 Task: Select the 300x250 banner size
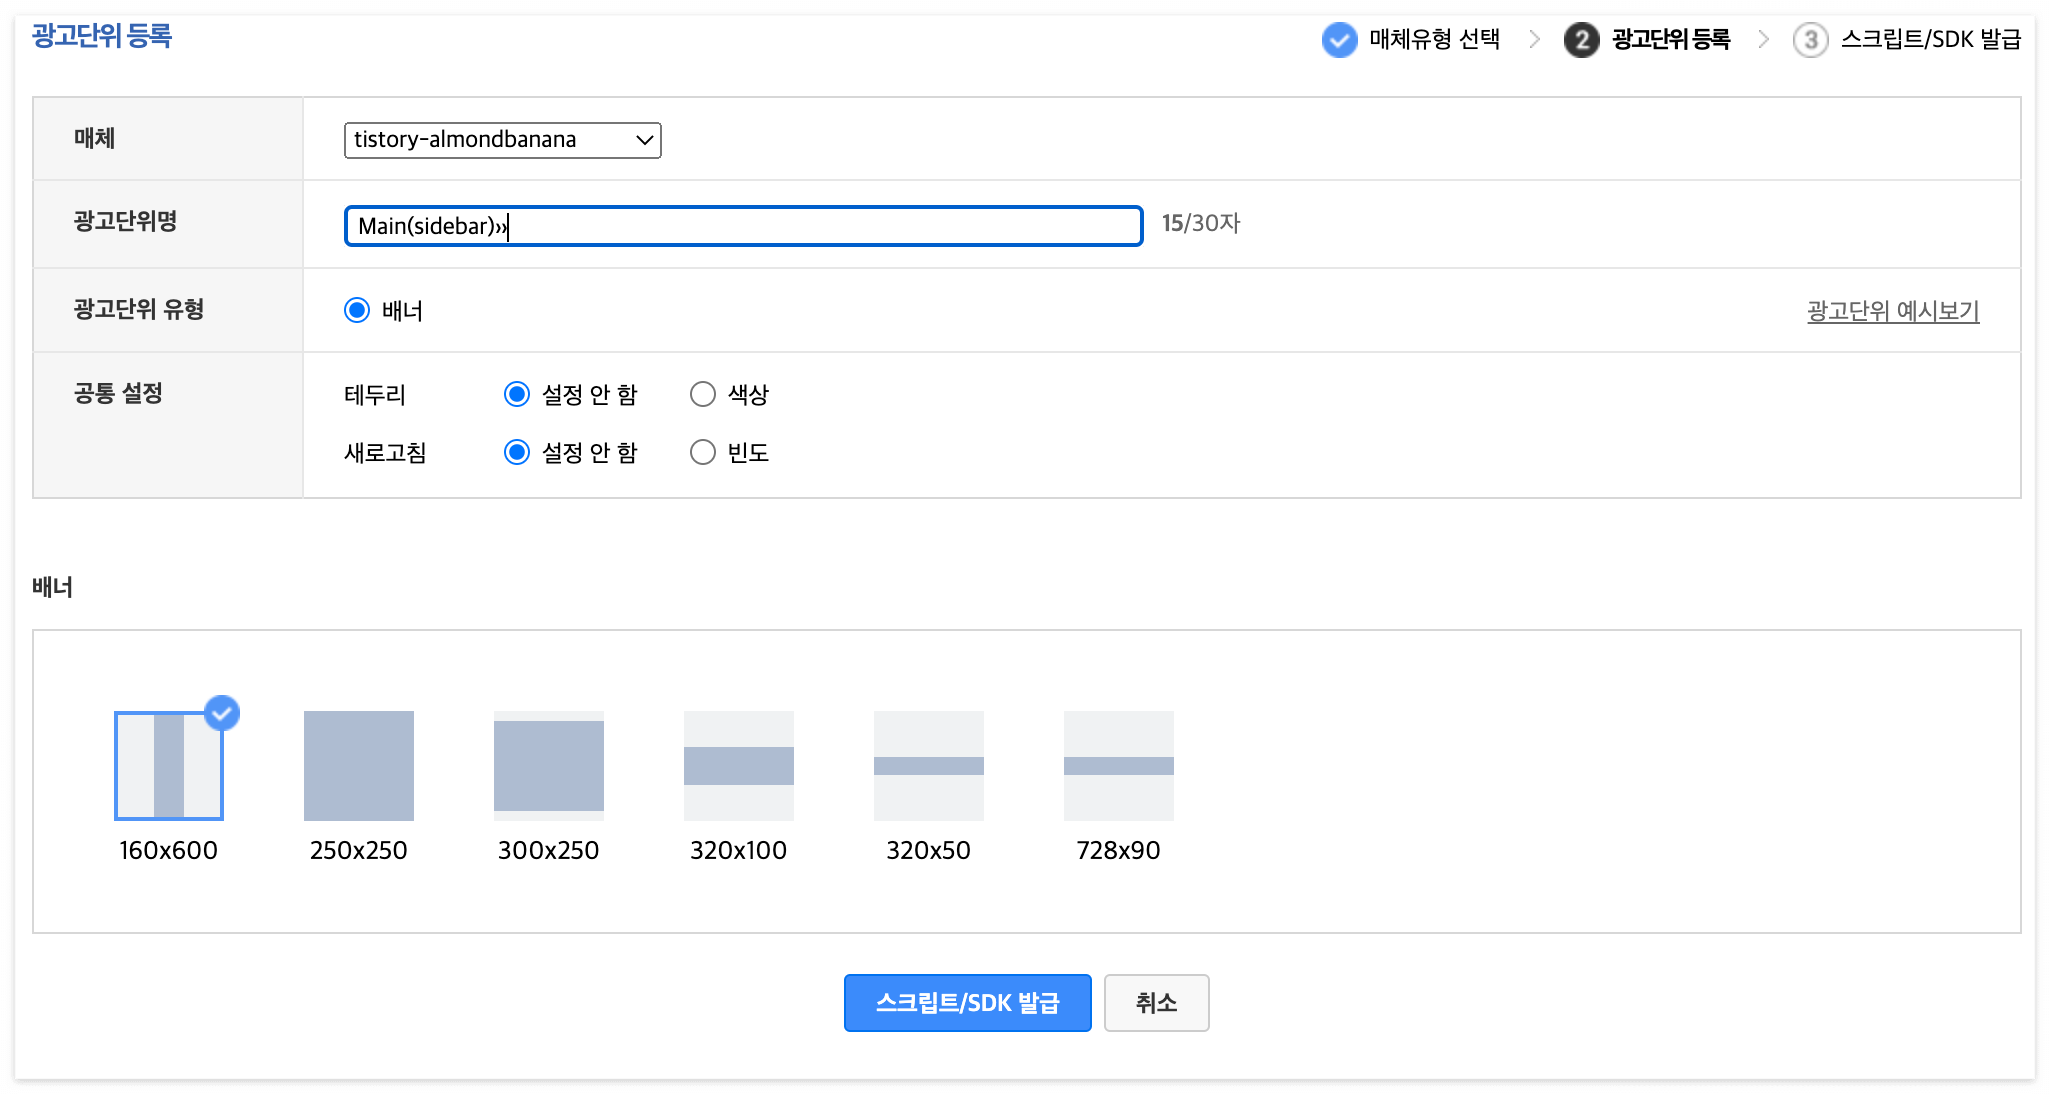[x=548, y=766]
